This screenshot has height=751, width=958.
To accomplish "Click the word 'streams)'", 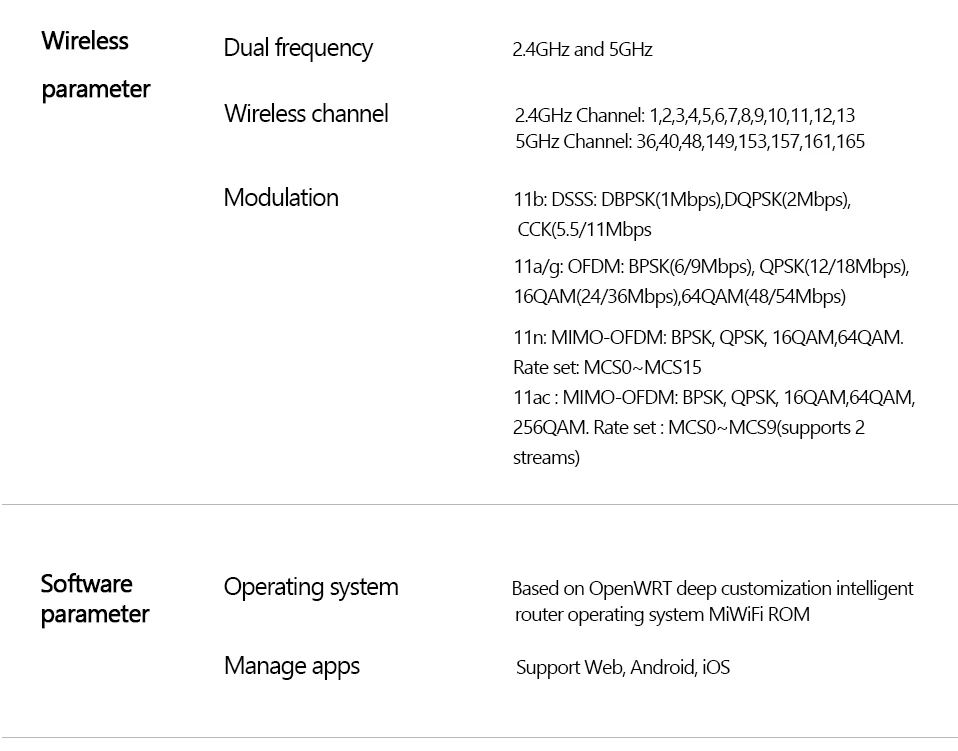I will (546, 458).
